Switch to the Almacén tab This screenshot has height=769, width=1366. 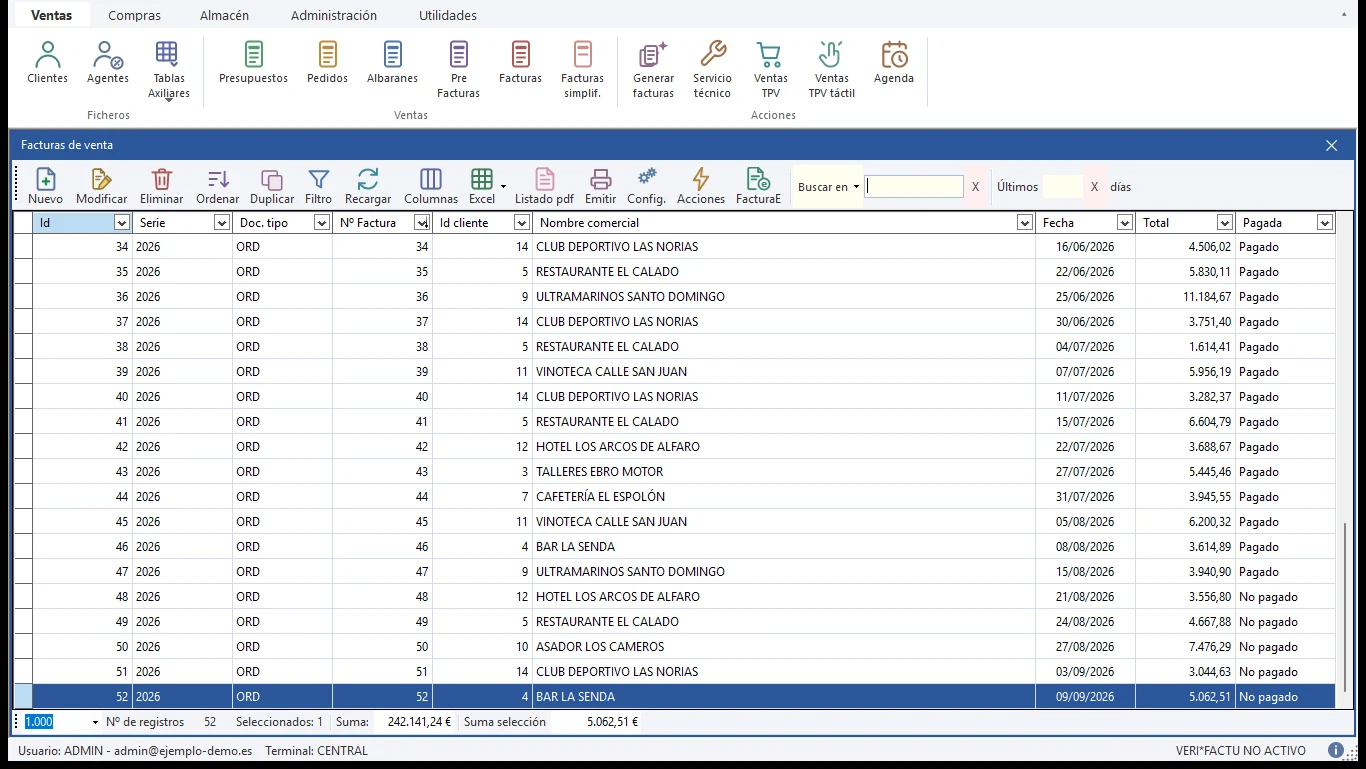224,15
